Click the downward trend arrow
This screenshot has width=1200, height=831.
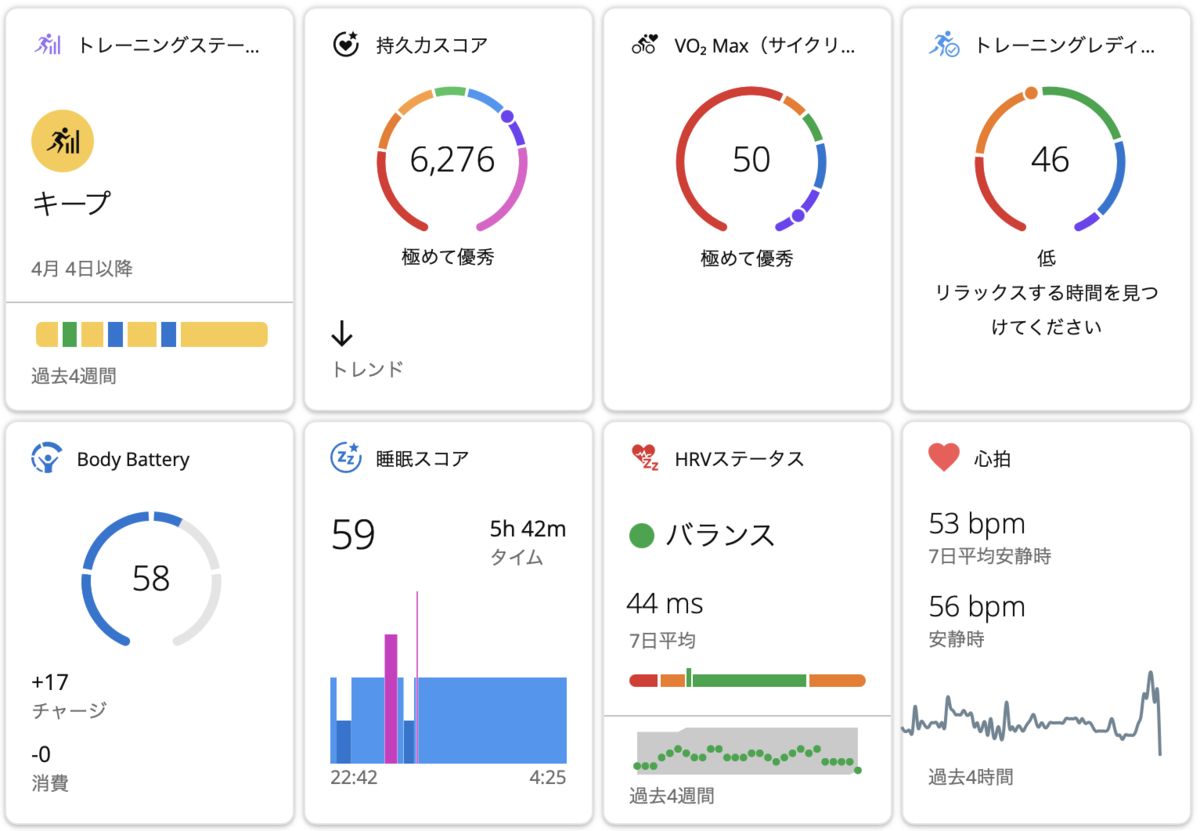[342, 334]
